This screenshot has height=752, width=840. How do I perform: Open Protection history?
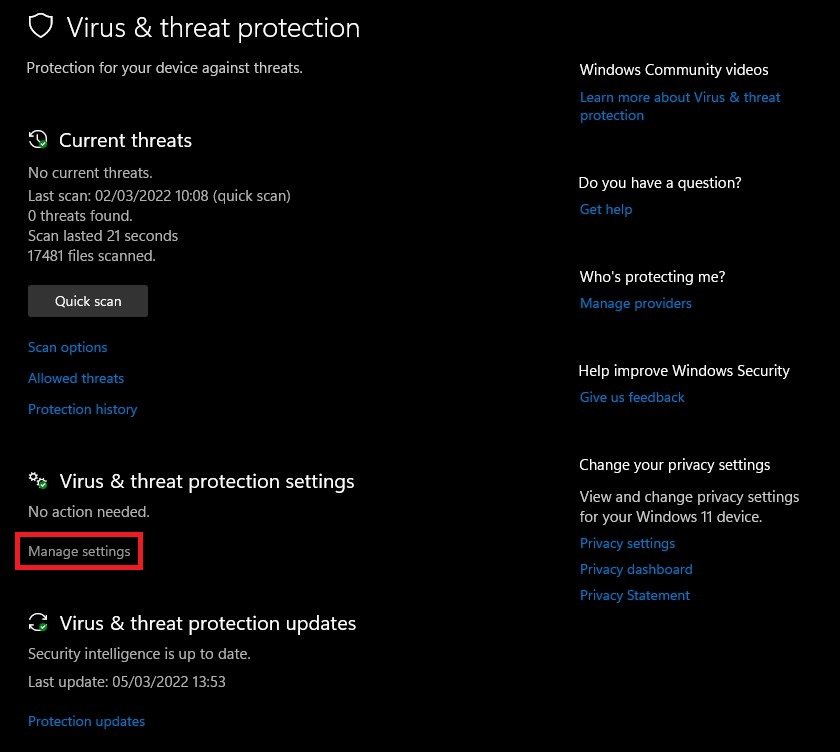click(82, 409)
